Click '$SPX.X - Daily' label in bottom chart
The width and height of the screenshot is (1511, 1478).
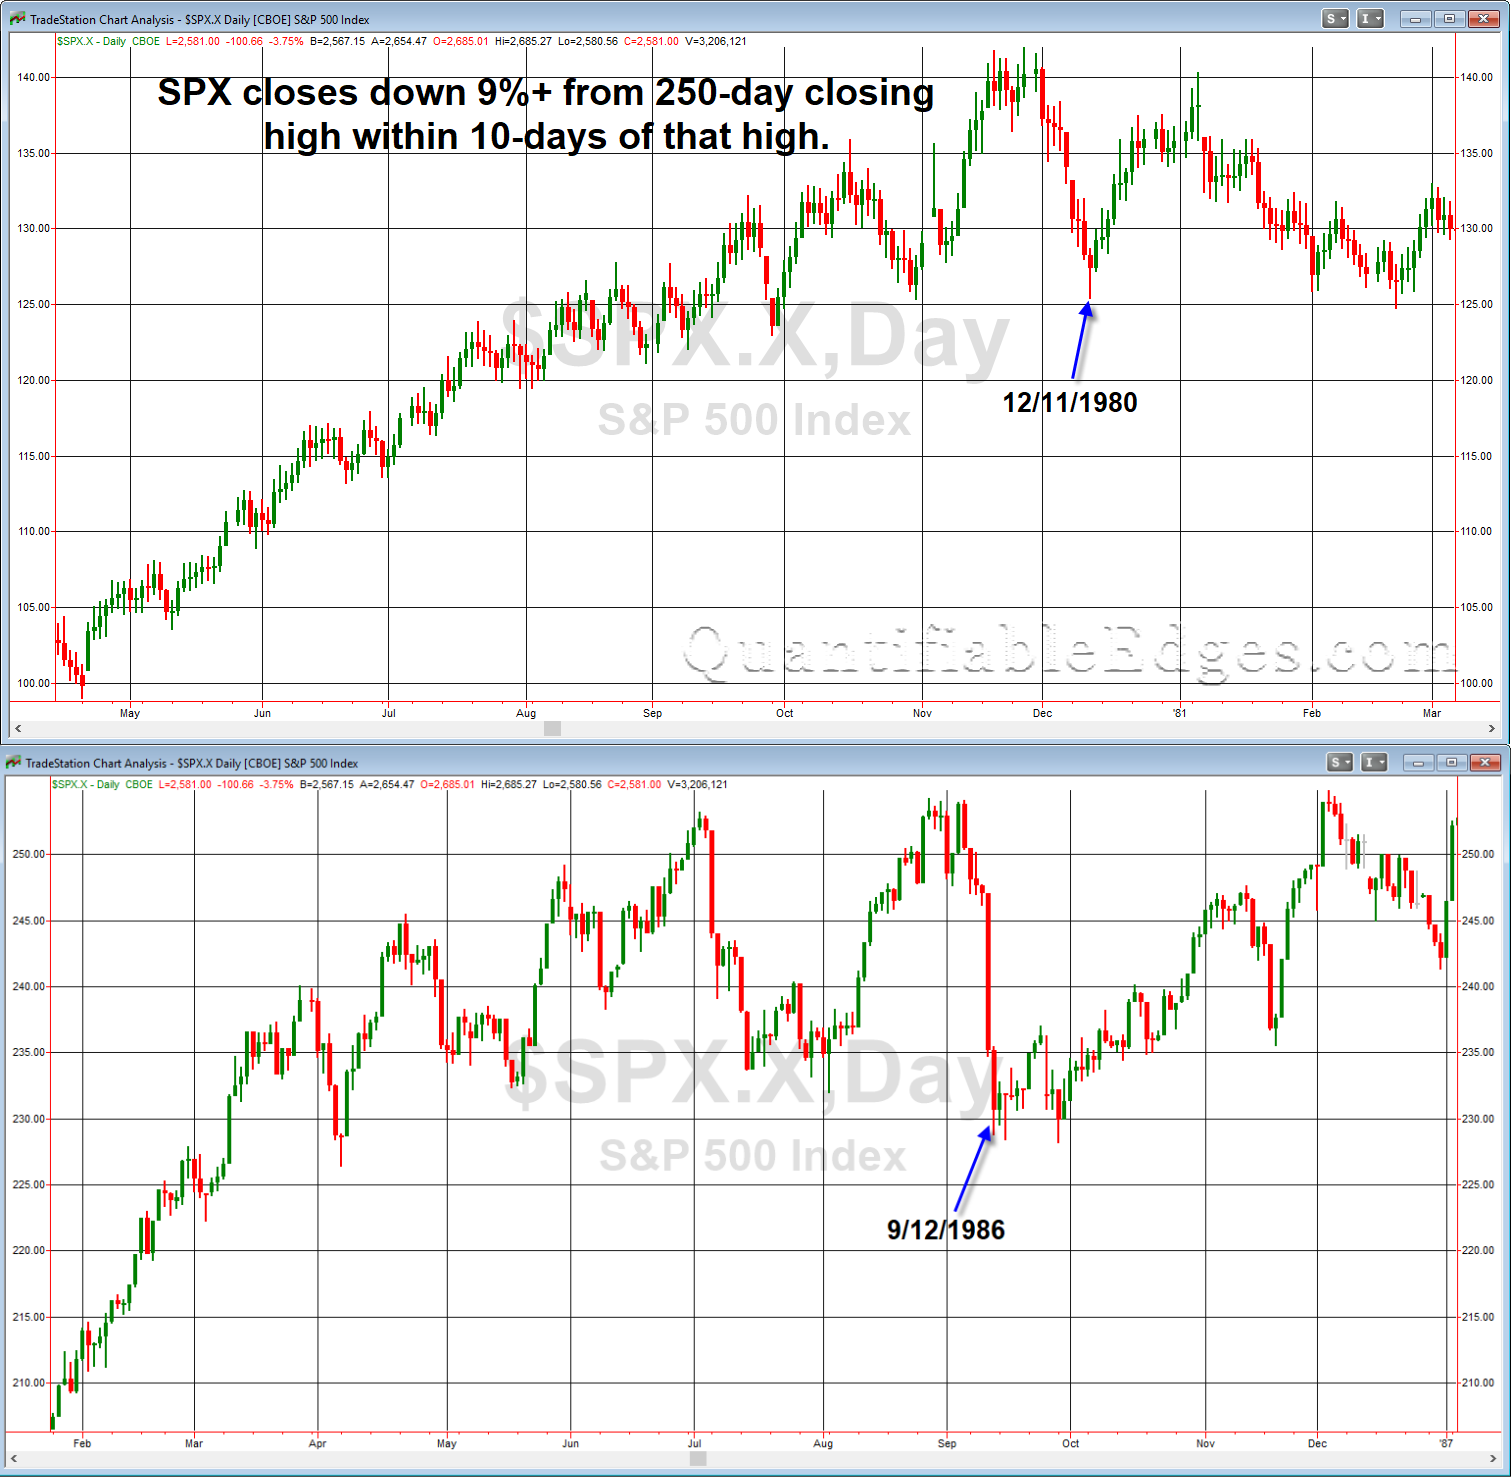(x=86, y=785)
